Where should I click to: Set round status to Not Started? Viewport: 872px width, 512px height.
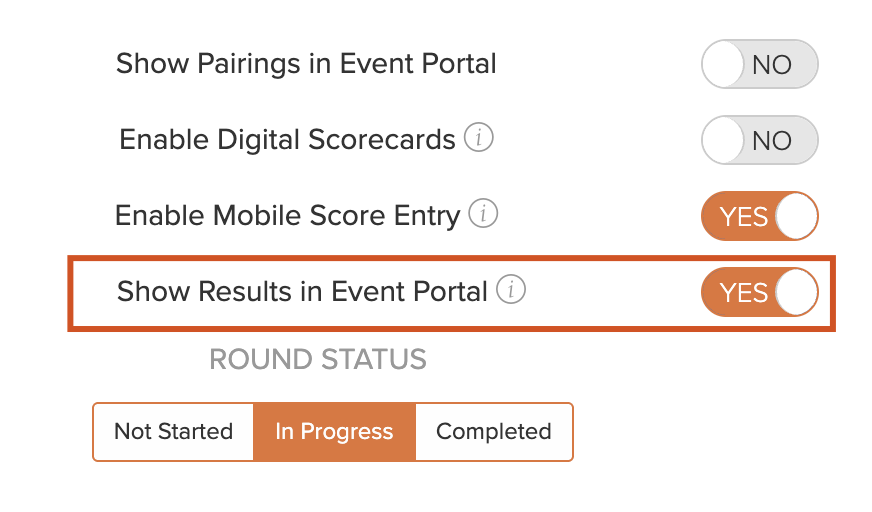174,432
